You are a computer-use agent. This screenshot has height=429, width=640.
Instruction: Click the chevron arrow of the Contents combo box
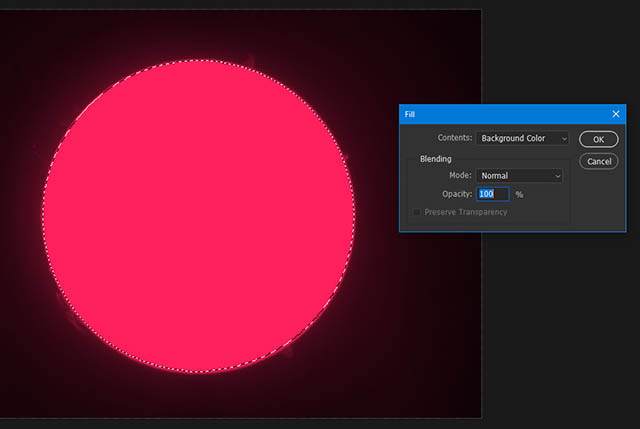[x=564, y=138]
